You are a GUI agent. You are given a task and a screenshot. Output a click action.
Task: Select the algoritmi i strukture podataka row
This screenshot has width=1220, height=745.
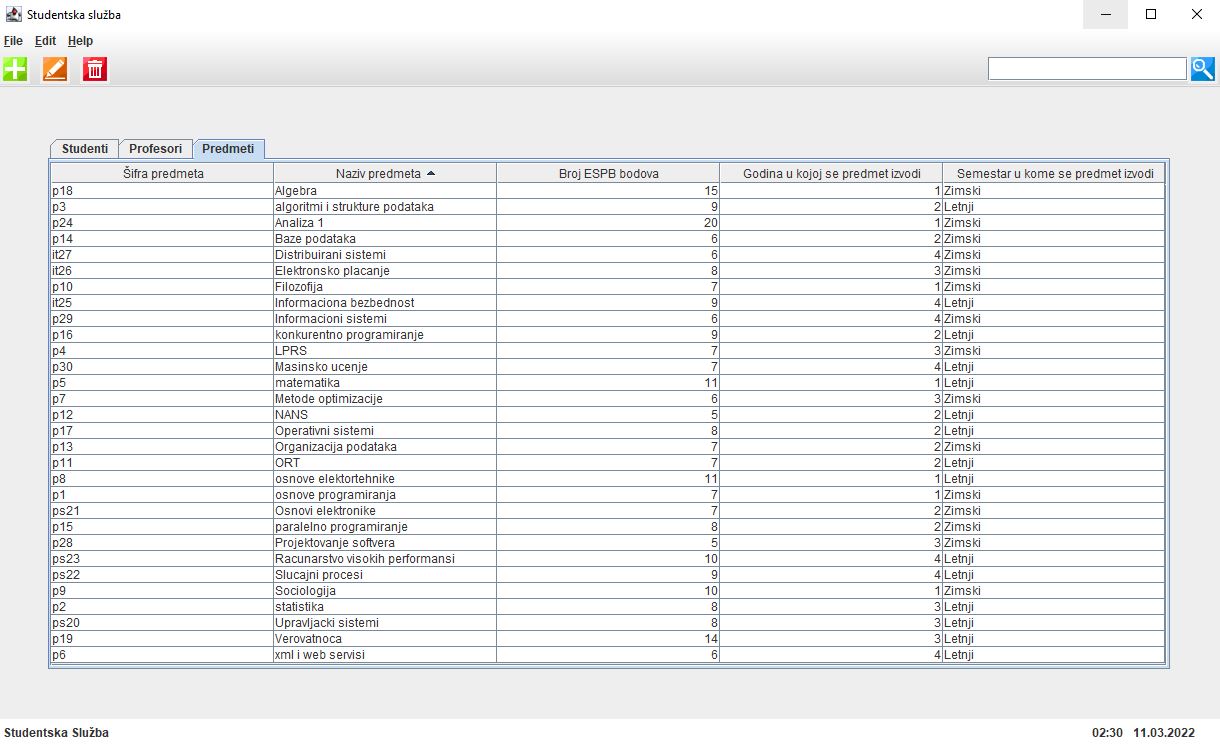(608, 207)
